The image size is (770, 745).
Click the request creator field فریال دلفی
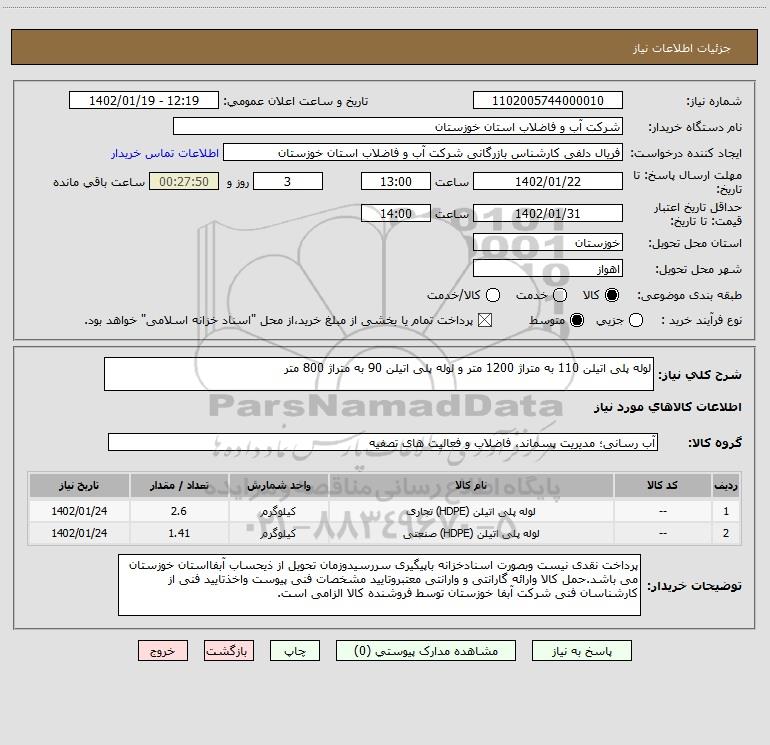(x=423, y=152)
